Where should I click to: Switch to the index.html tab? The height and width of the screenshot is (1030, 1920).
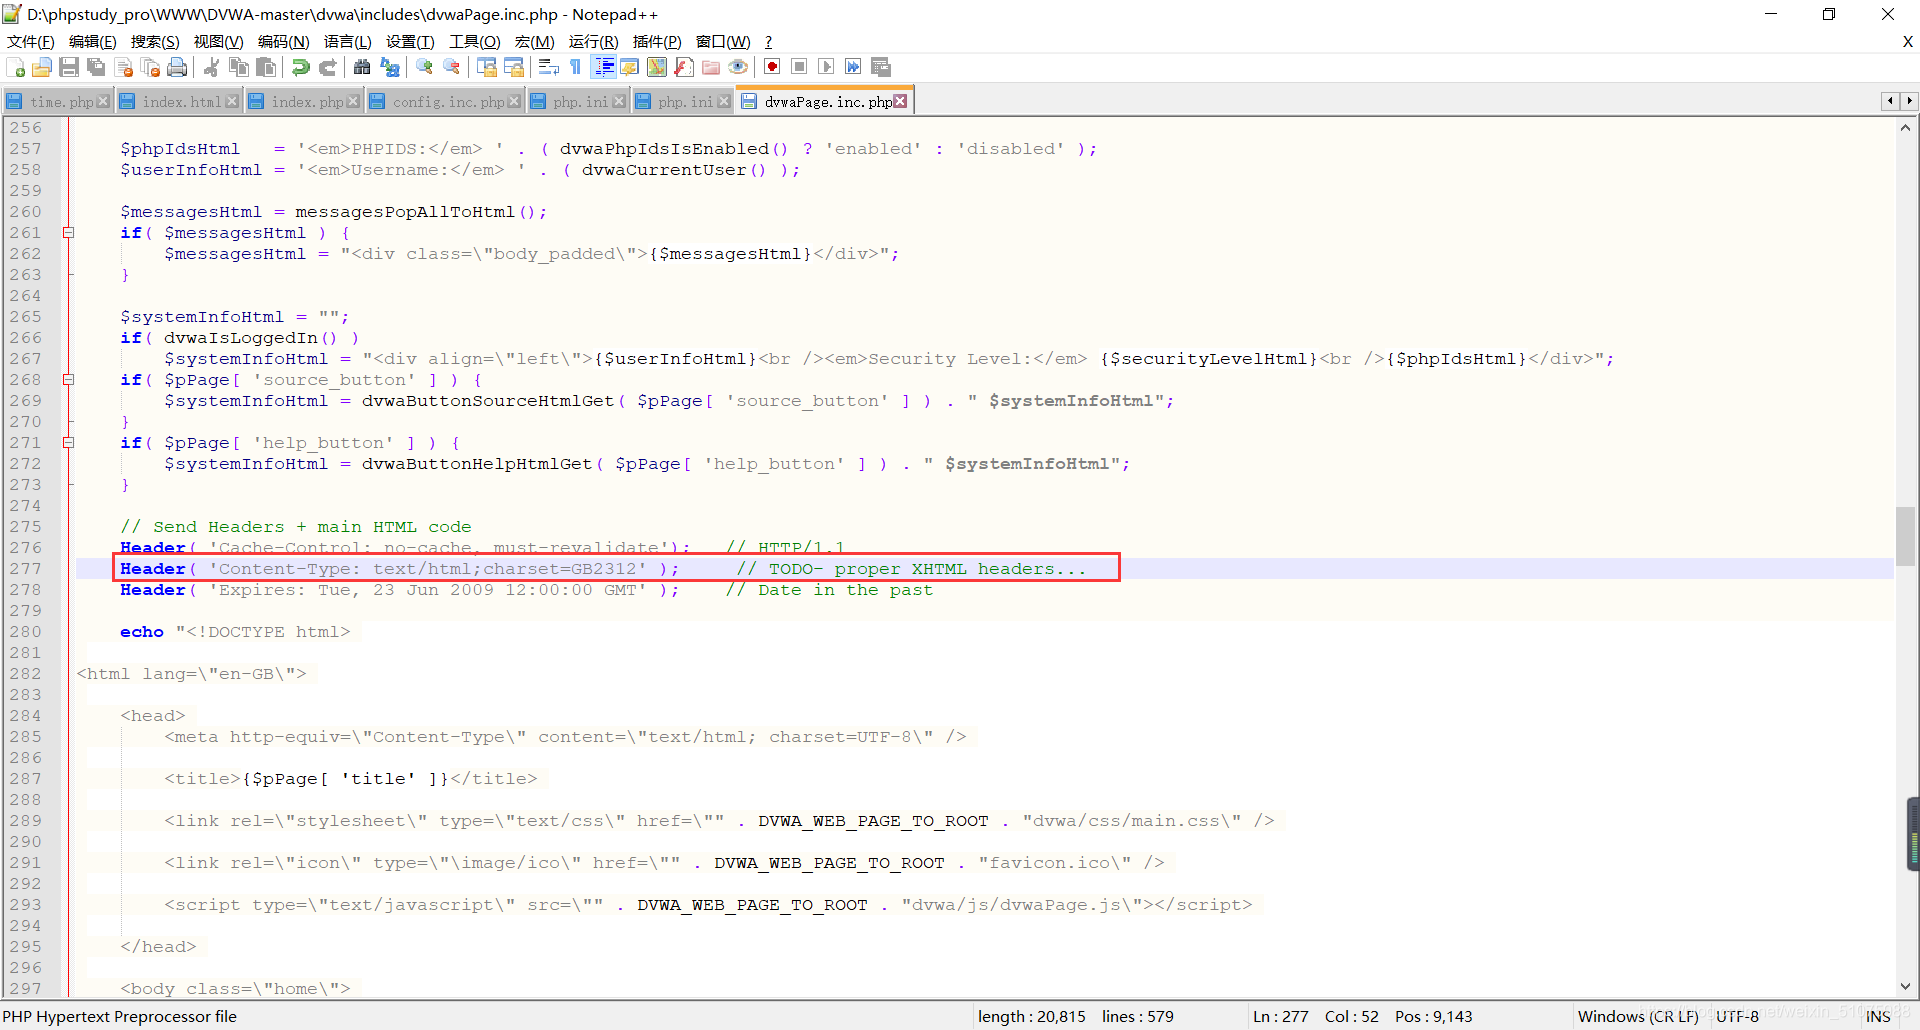tap(178, 102)
